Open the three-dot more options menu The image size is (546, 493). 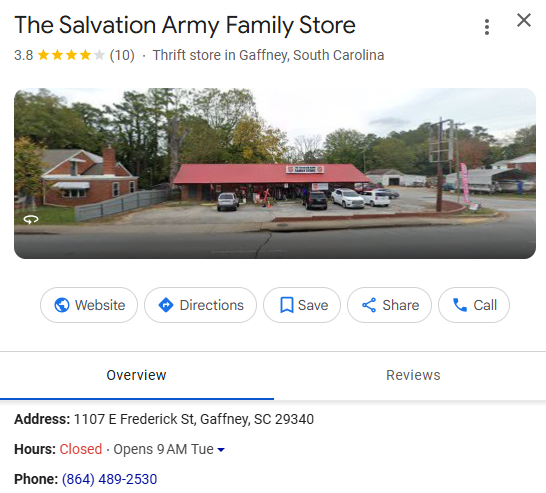pos(487,27)
